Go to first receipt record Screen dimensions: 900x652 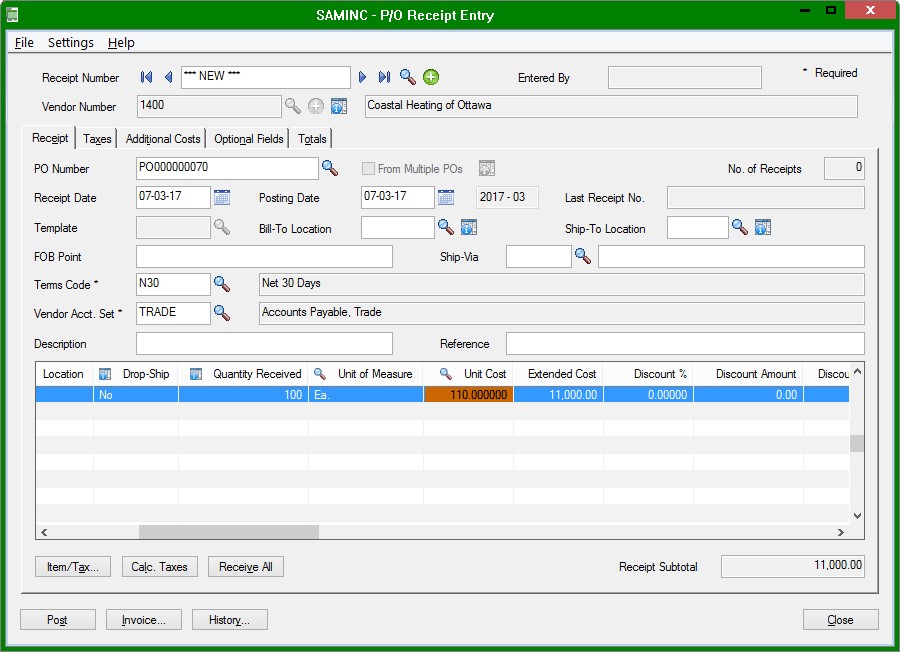[147, 77]
